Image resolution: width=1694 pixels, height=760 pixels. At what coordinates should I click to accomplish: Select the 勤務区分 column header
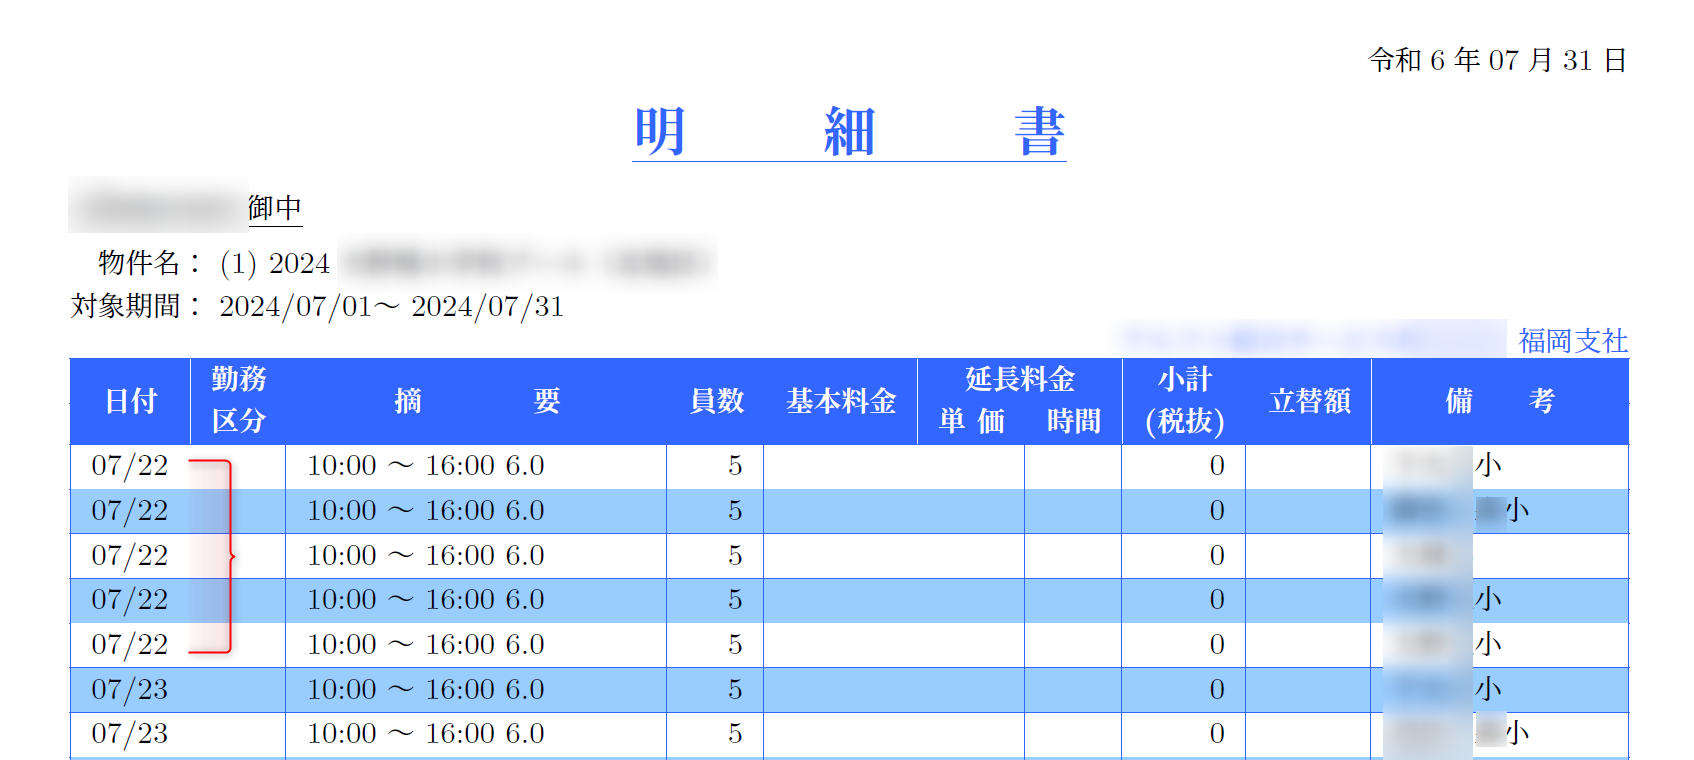[238, 400]
